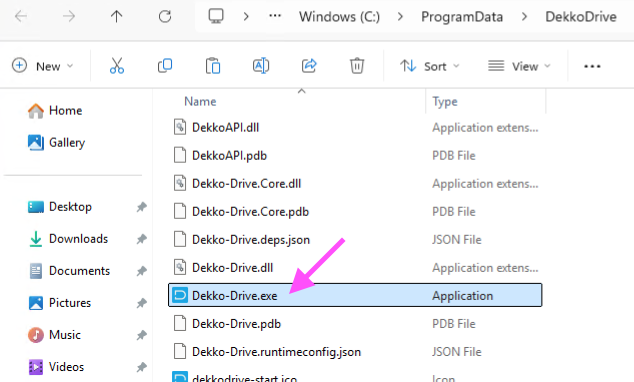Go back to previous folder
This screenshot has width=634, height=382.
21,17
